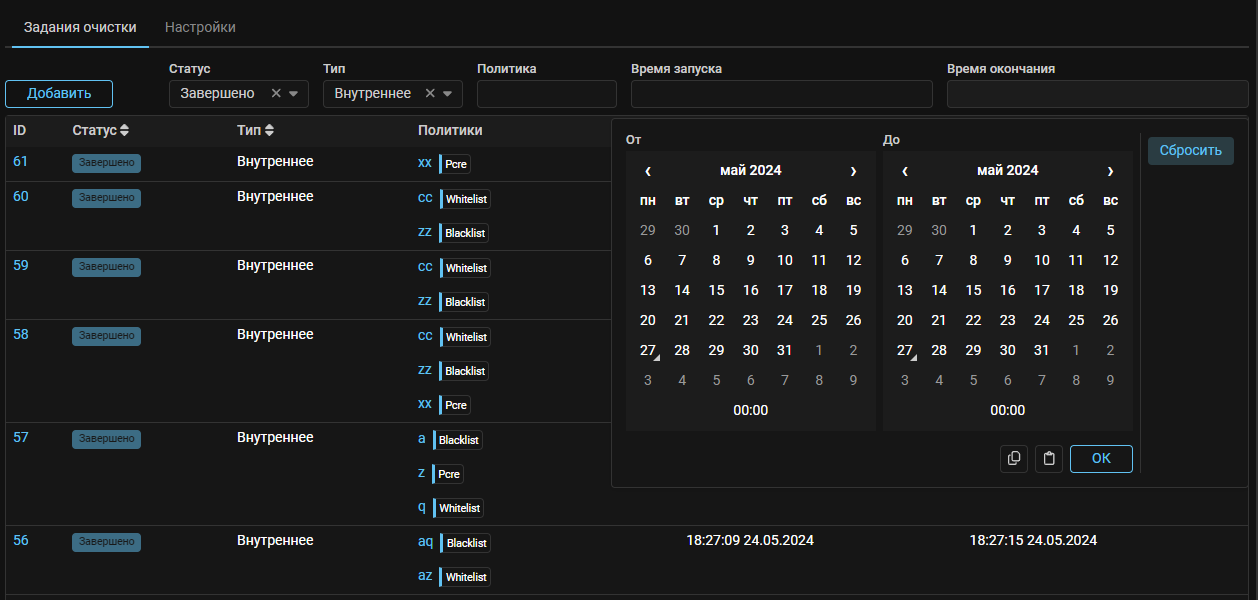Click the paste date range icon
The height and width of the screenshot is (600, 1258).
[x=1048, y=459]
